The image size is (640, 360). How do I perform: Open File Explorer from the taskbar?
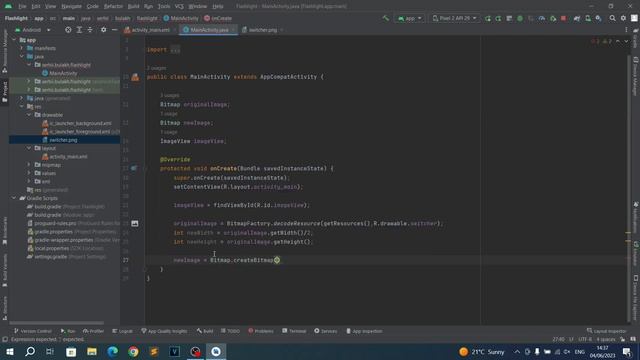point(92,352)
